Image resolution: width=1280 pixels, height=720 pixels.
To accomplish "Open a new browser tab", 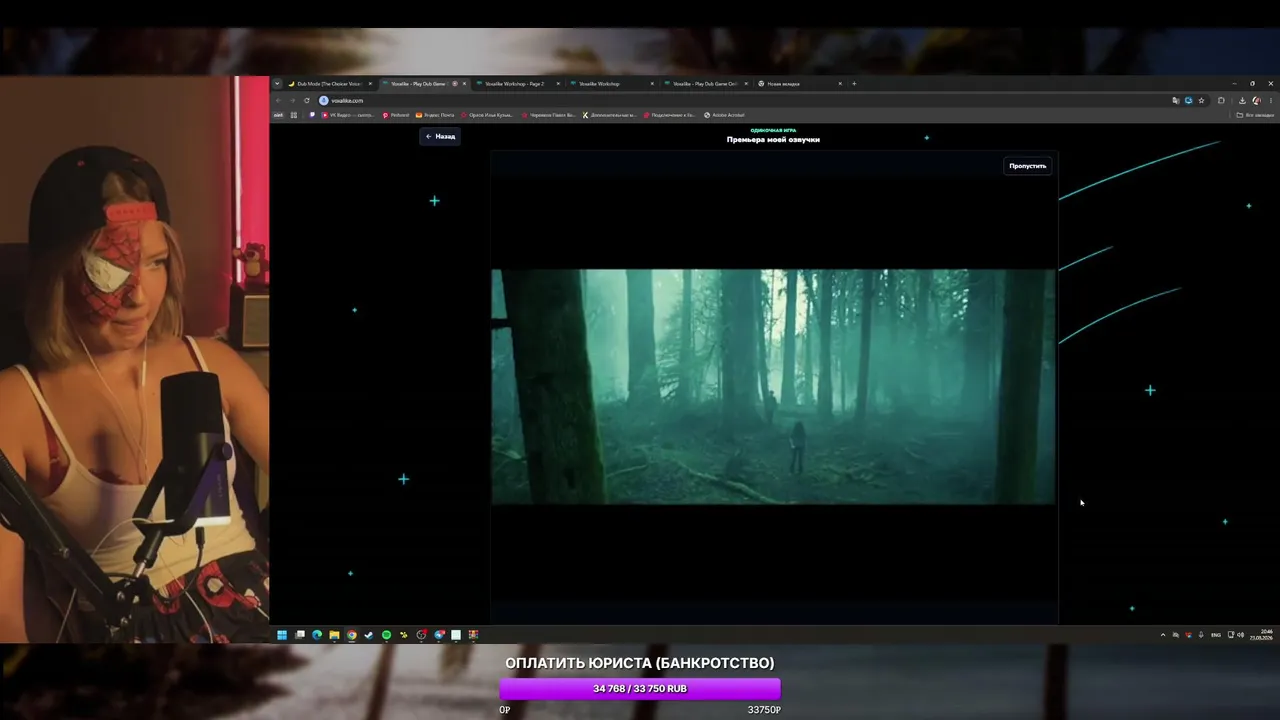I will (x=854, y=84).
